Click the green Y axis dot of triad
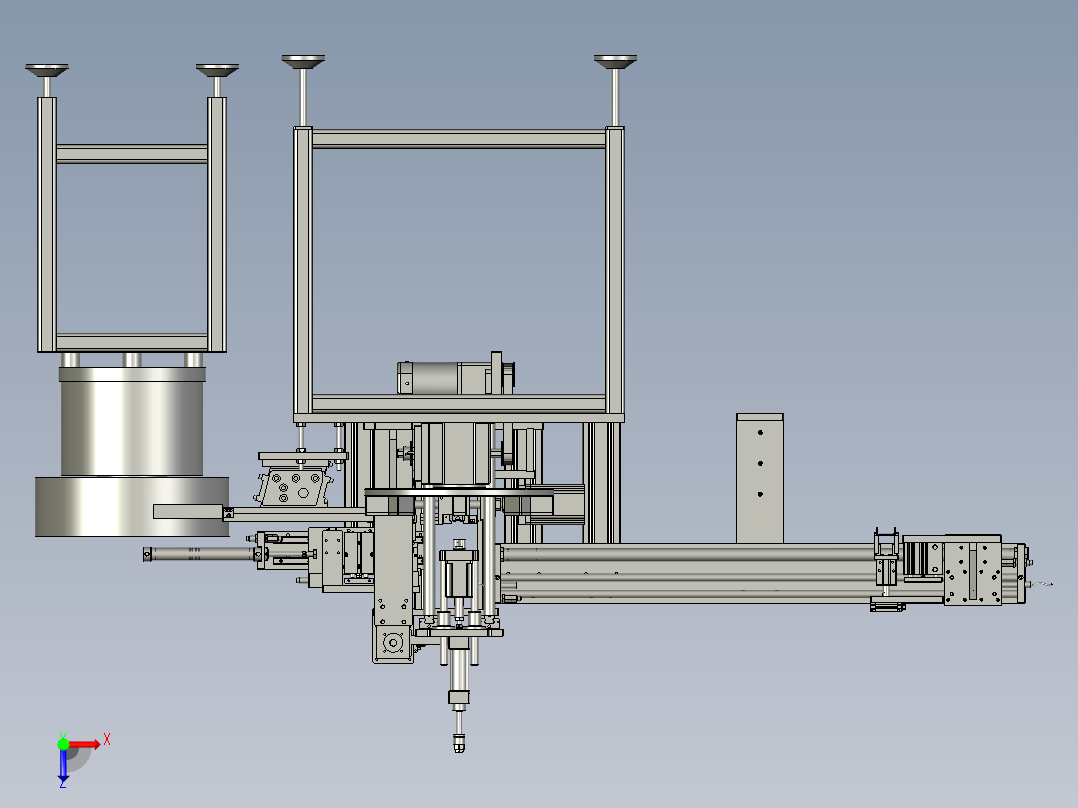 click(63, 744)
